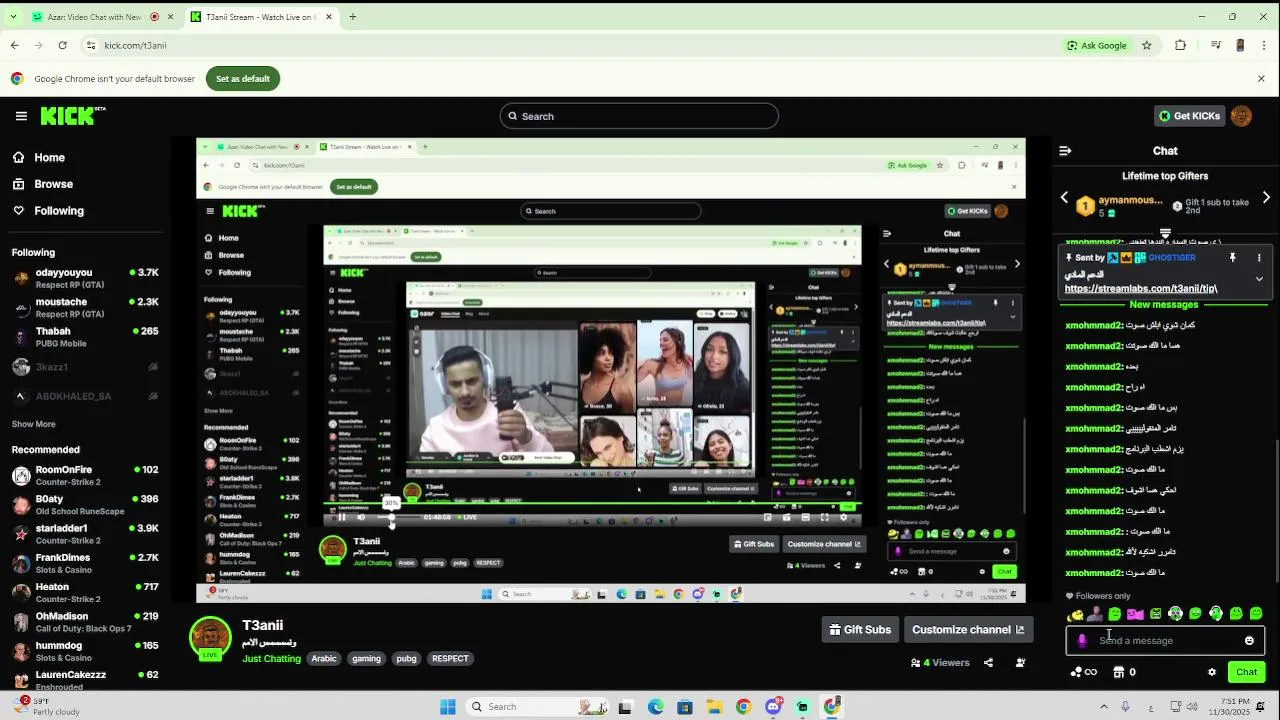Expand following list with Show more

tap(34, 424)
